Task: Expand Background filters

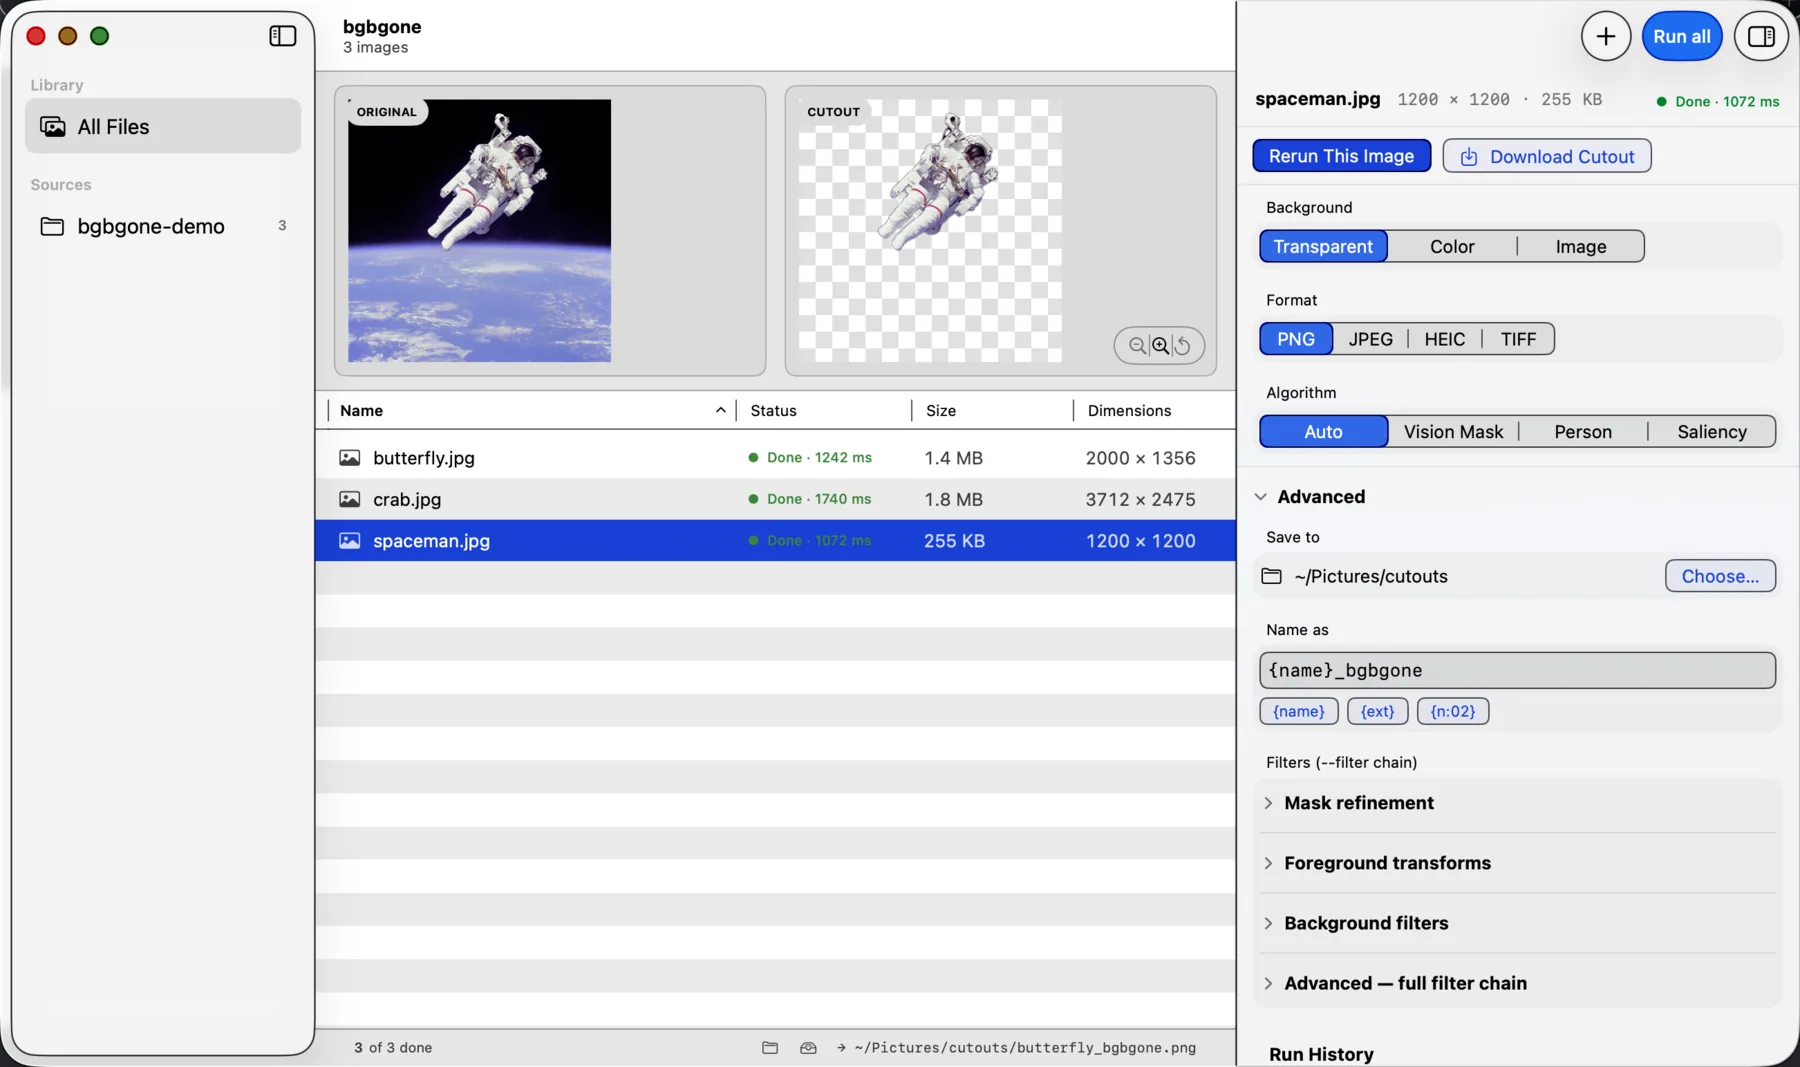Action: pyautogui.click(x=1268, y=923)
